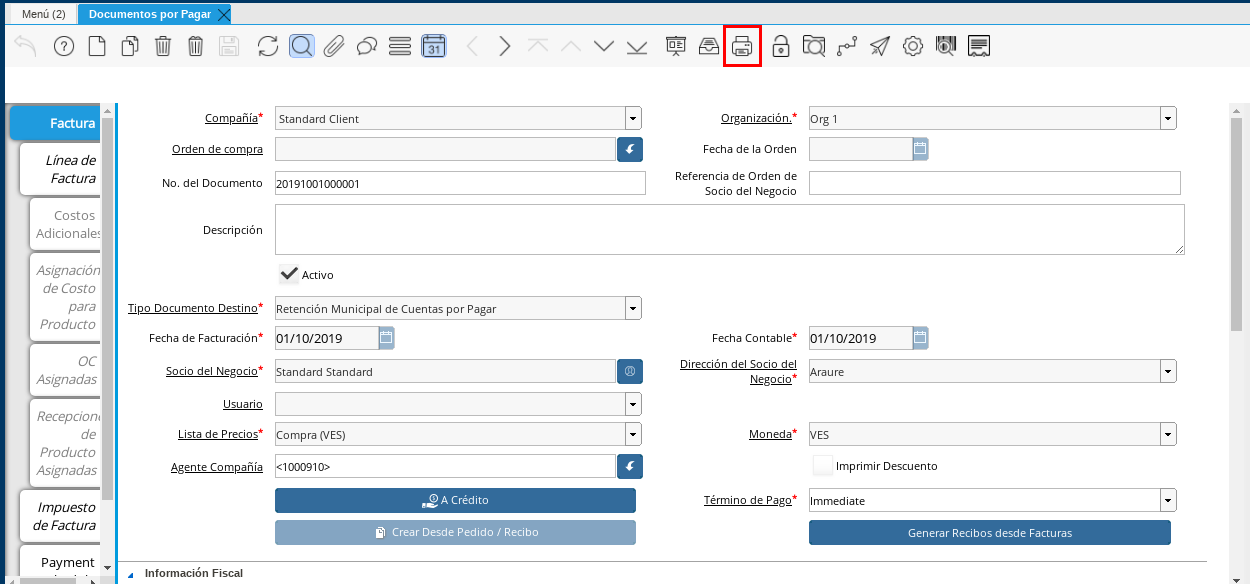Click the first trash delete icon
This screenshot has height=584, width=1250.
tap(163, 46)
